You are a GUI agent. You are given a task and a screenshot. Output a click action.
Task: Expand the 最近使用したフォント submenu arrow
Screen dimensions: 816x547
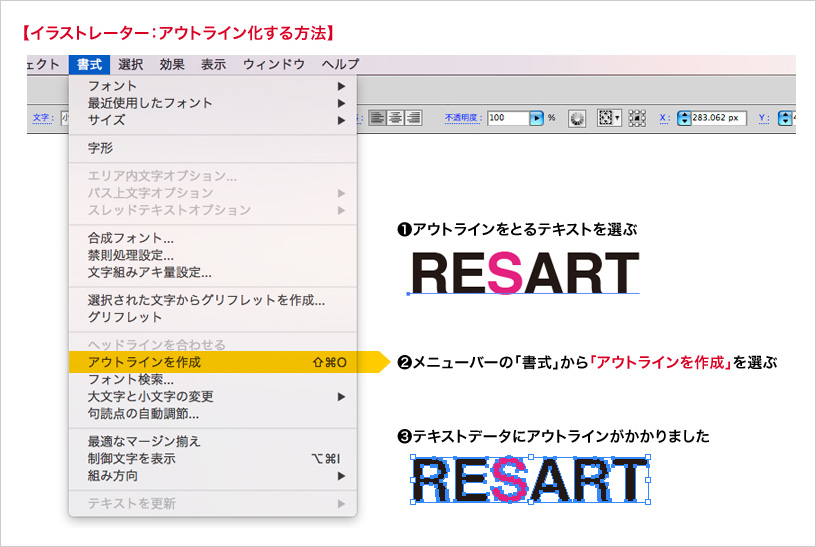coord(341,103)
